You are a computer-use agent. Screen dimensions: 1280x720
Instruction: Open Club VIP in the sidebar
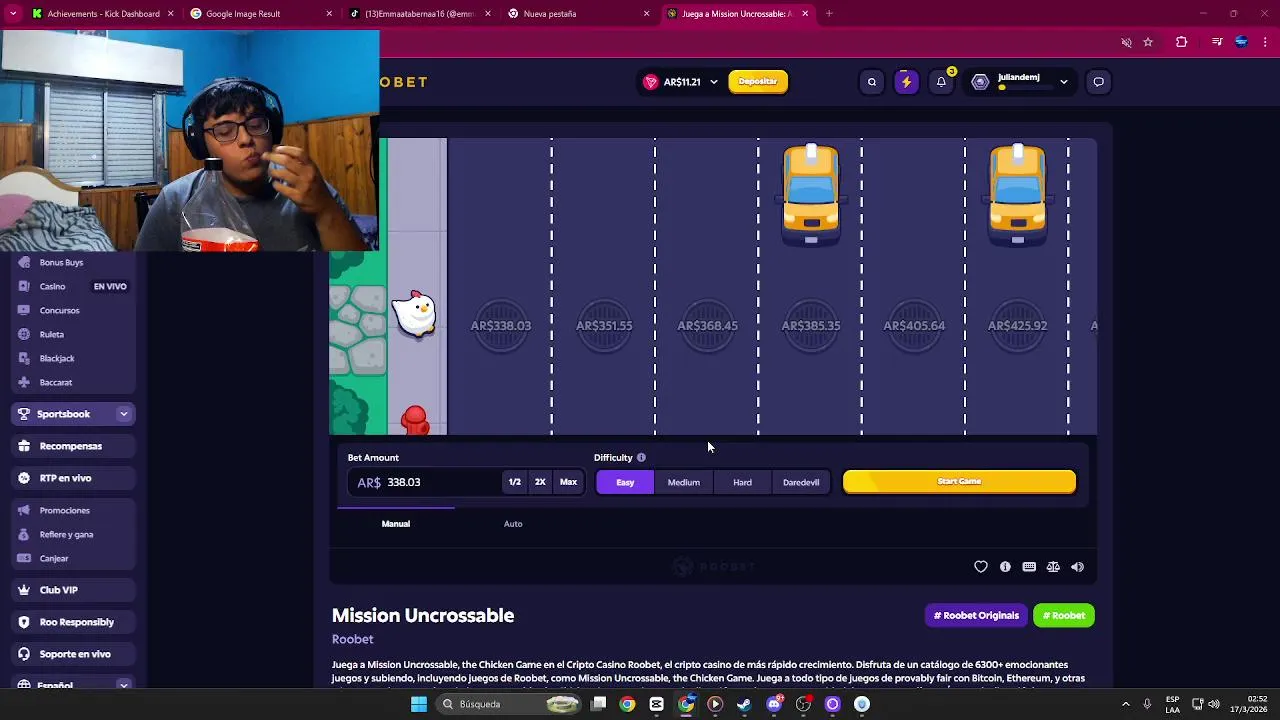coord(72,590)
